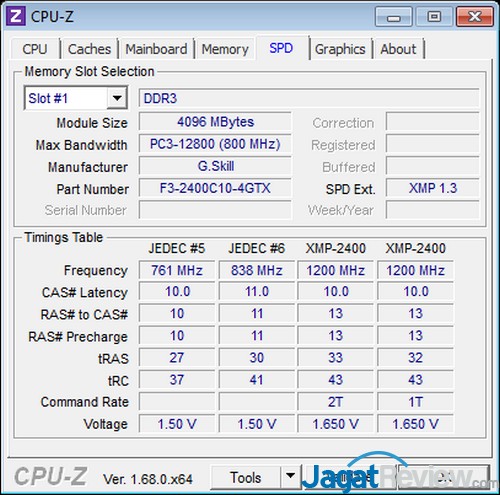Minimize the CPU-Z window
500x495 pixels.
[x=394, y=17]
